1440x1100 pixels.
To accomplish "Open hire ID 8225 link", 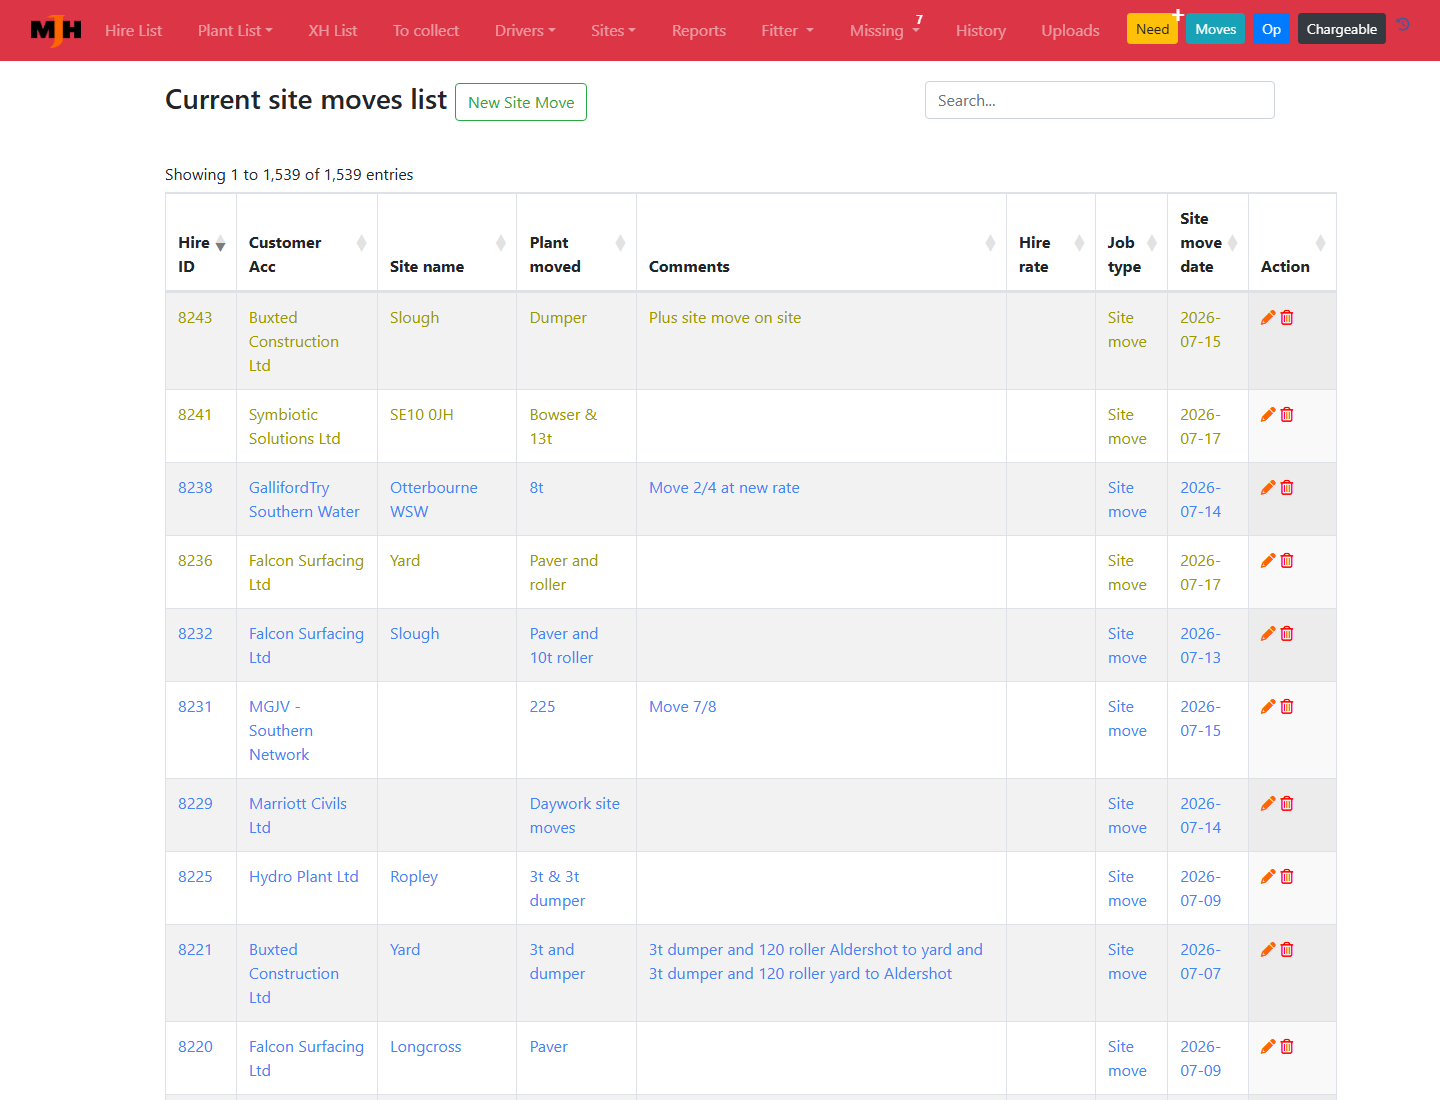I will click(195, 876).
